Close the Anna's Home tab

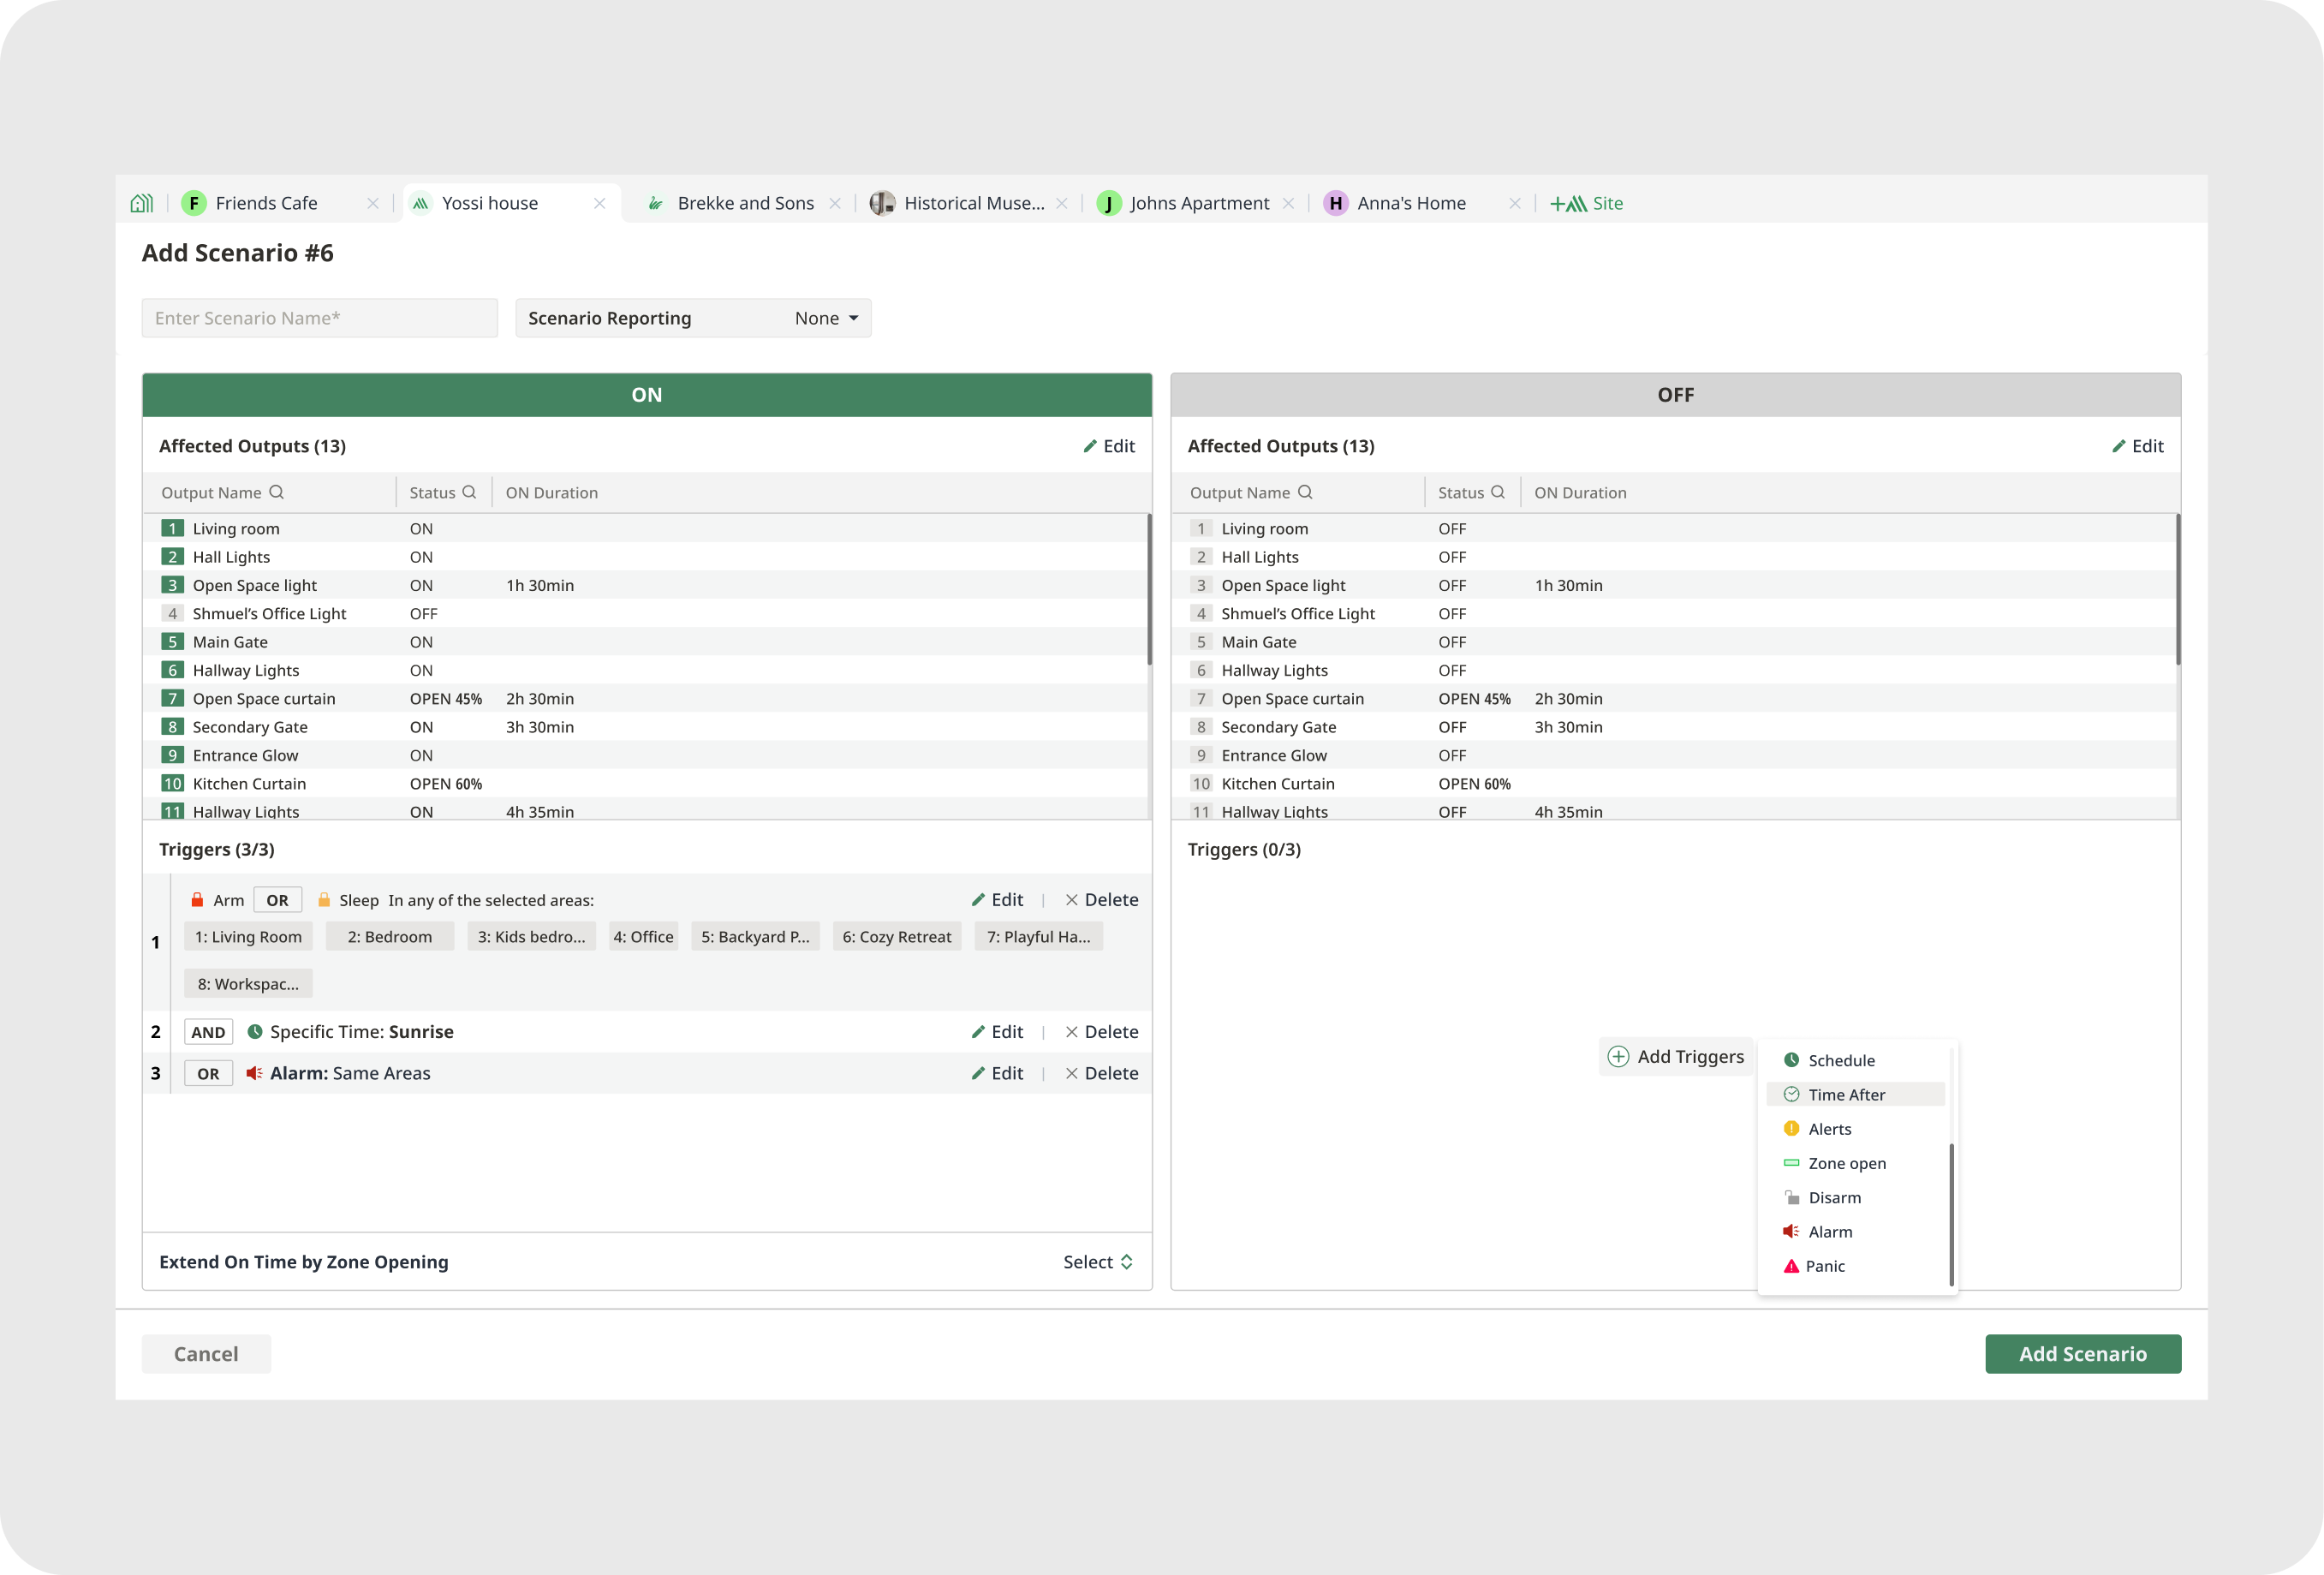coord(1515,203)
